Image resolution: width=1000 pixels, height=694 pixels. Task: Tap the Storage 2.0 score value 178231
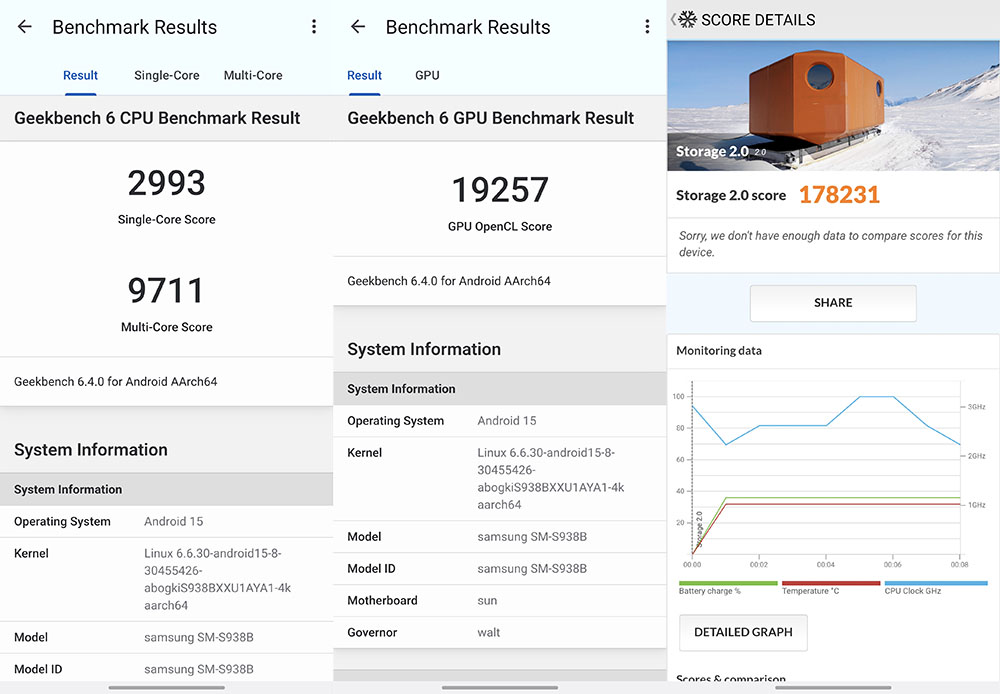point(839,195)
